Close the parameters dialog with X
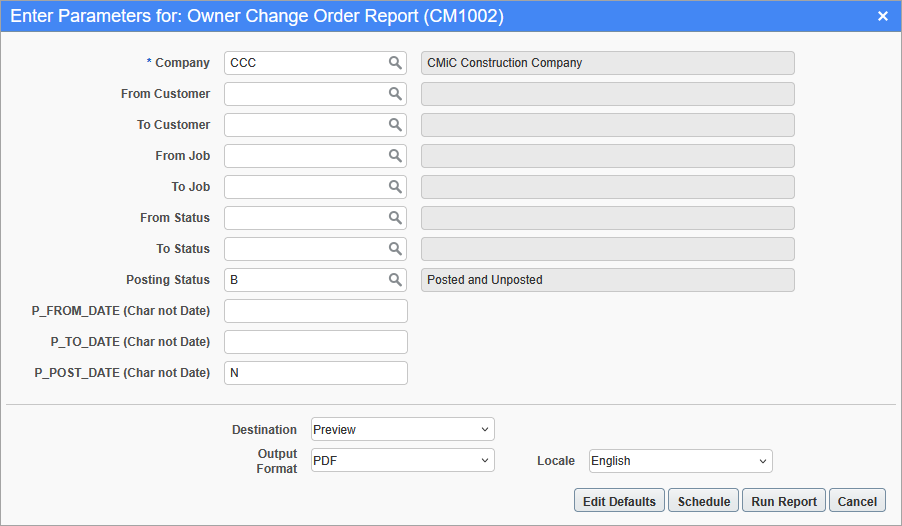This screenshot has width=902, height=526. point(883,16)
